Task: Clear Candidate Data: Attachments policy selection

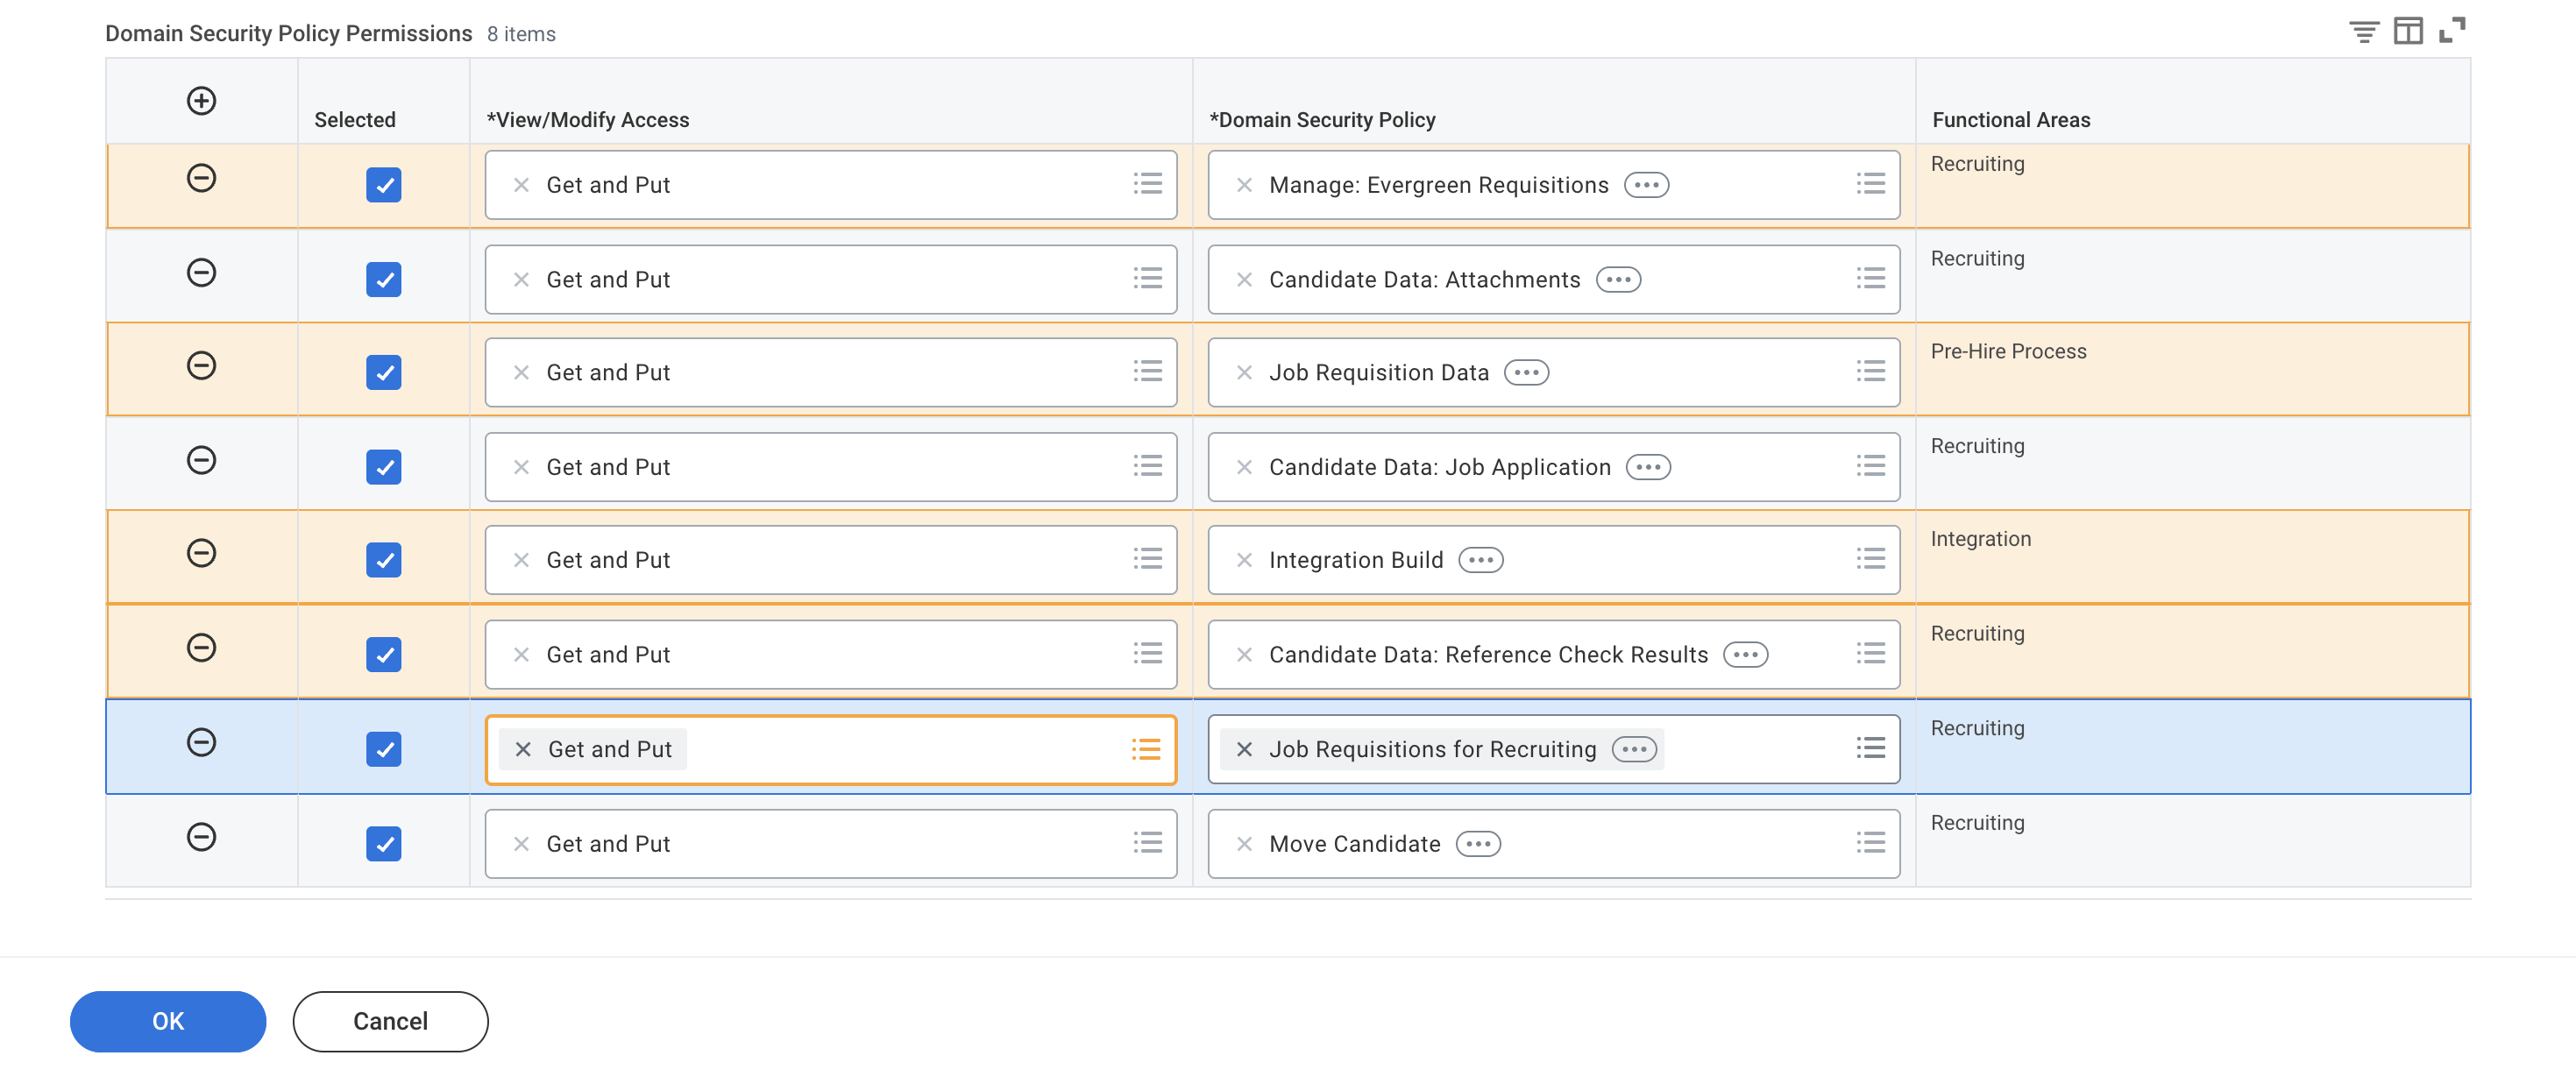Action: [x=1244, y=280]
